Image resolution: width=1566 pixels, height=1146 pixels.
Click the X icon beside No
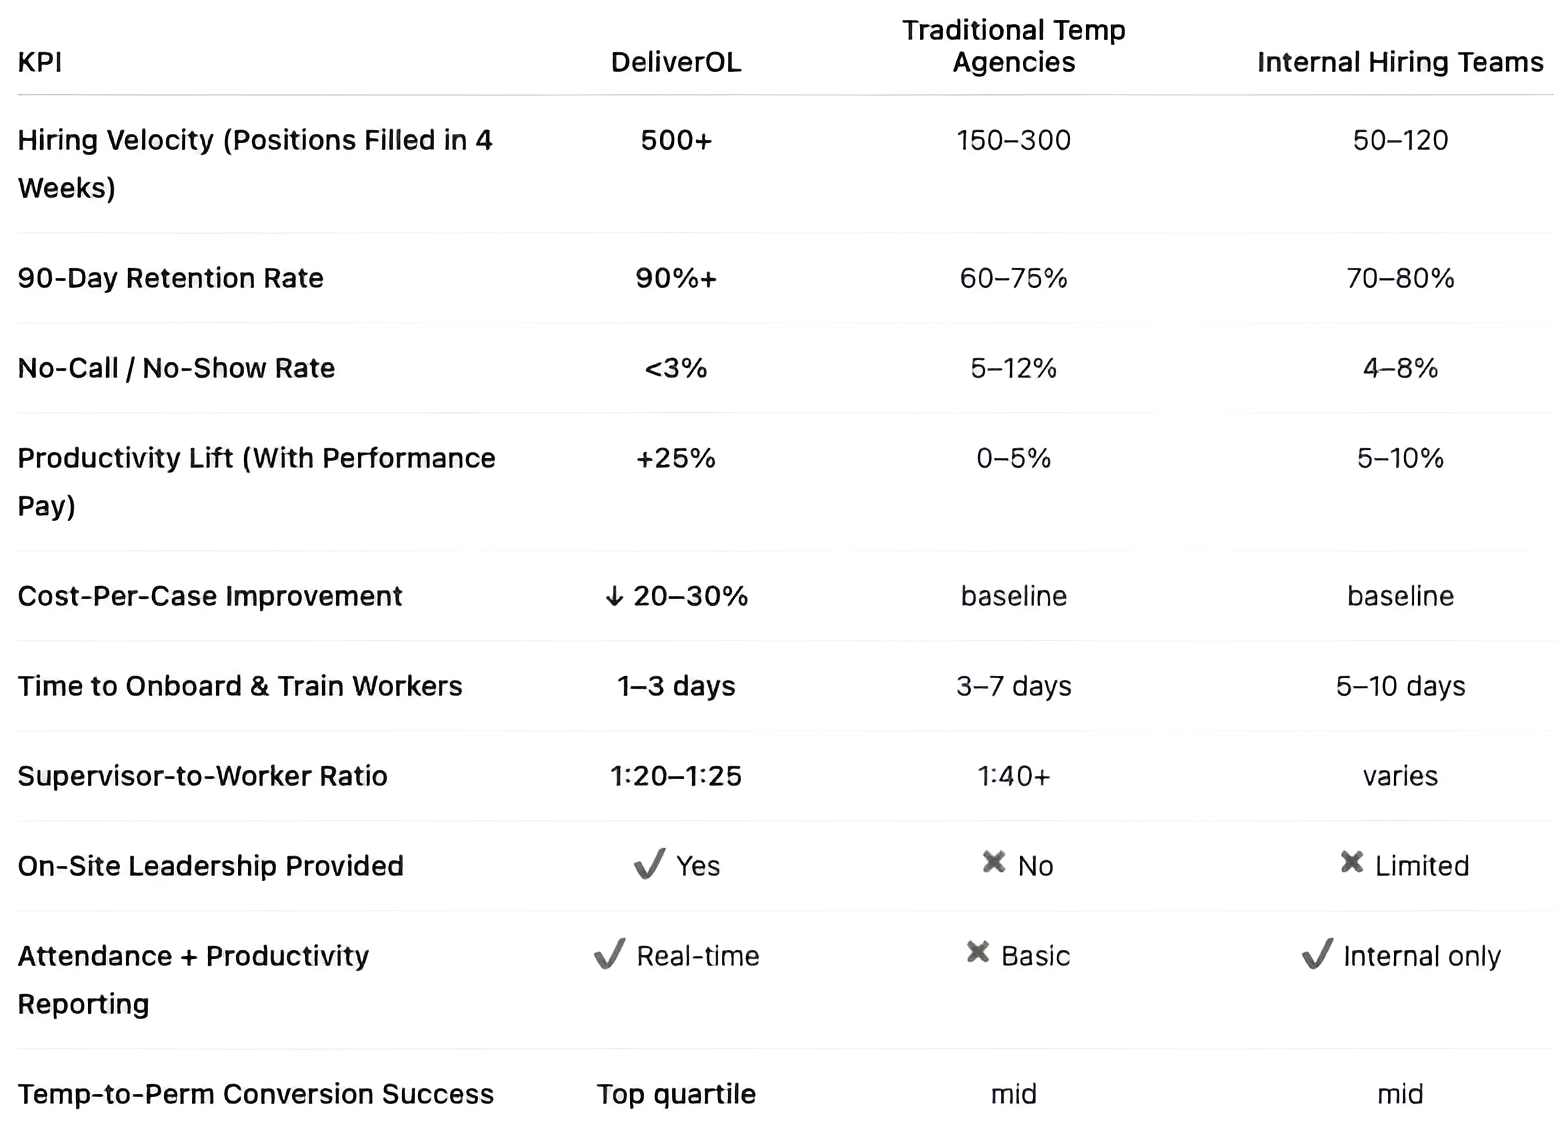[x=993, y=862]
